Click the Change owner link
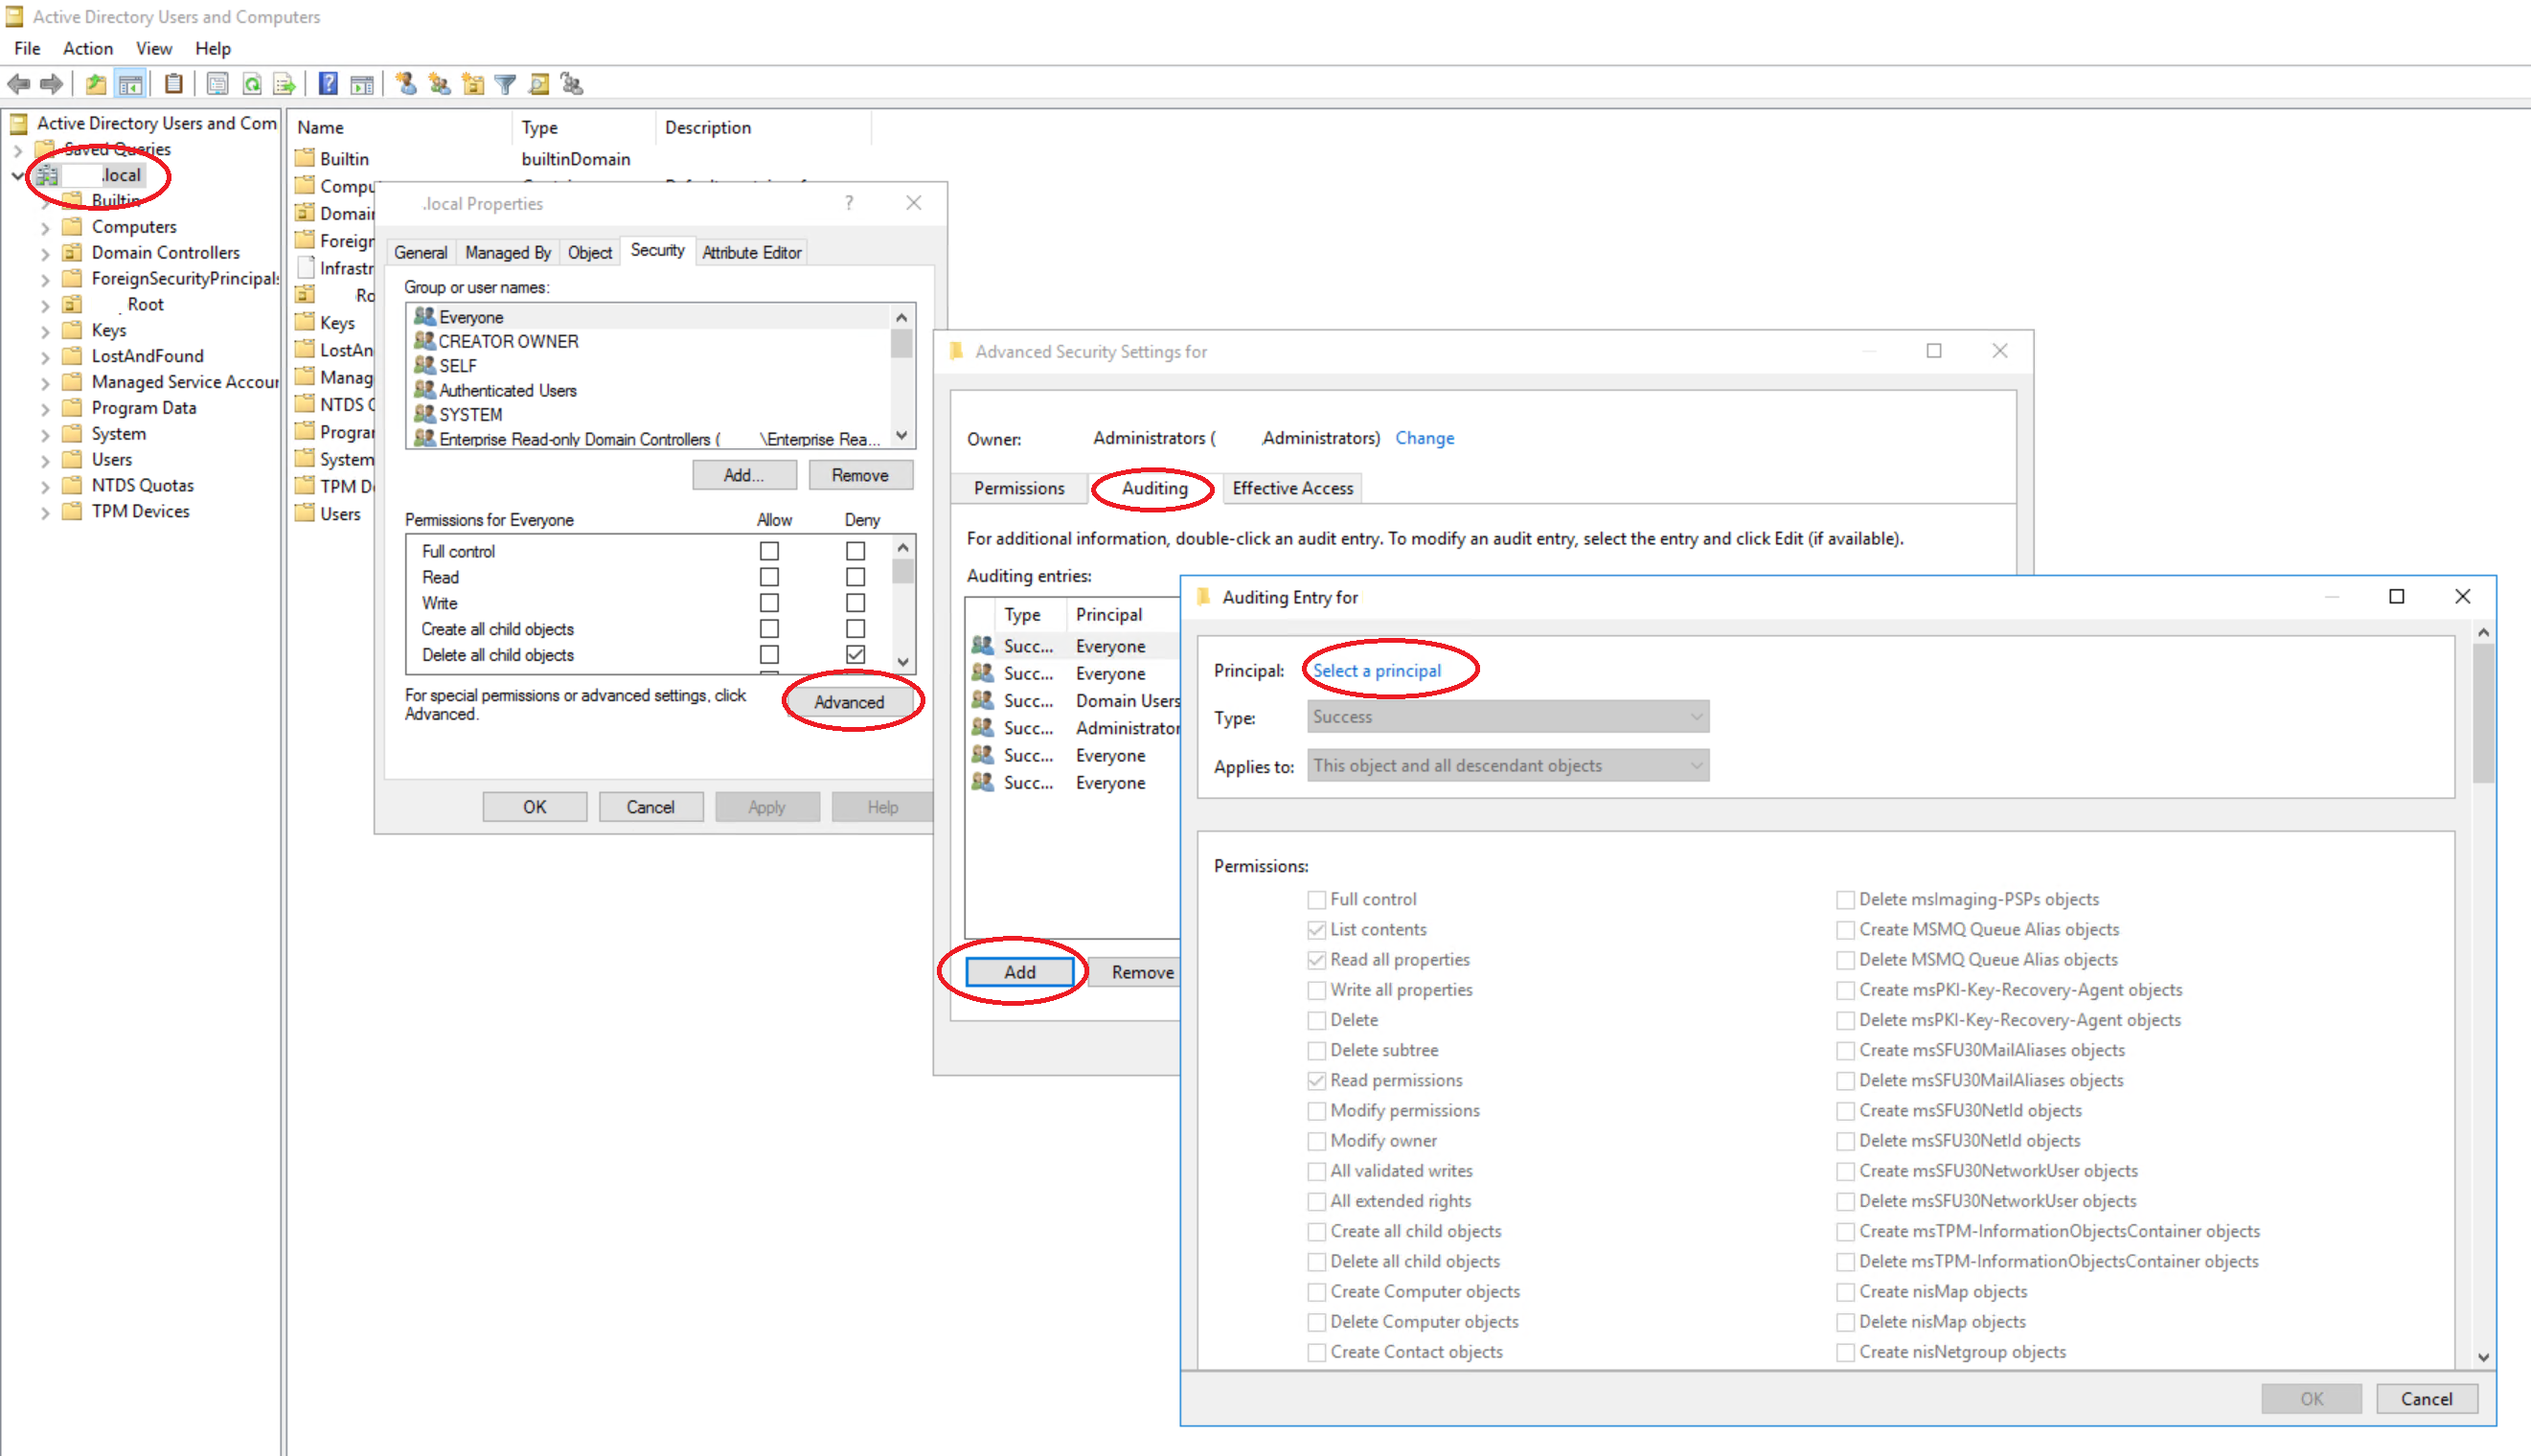The height and width of the screenshot is (1456, 2531). coord(1424,438)
